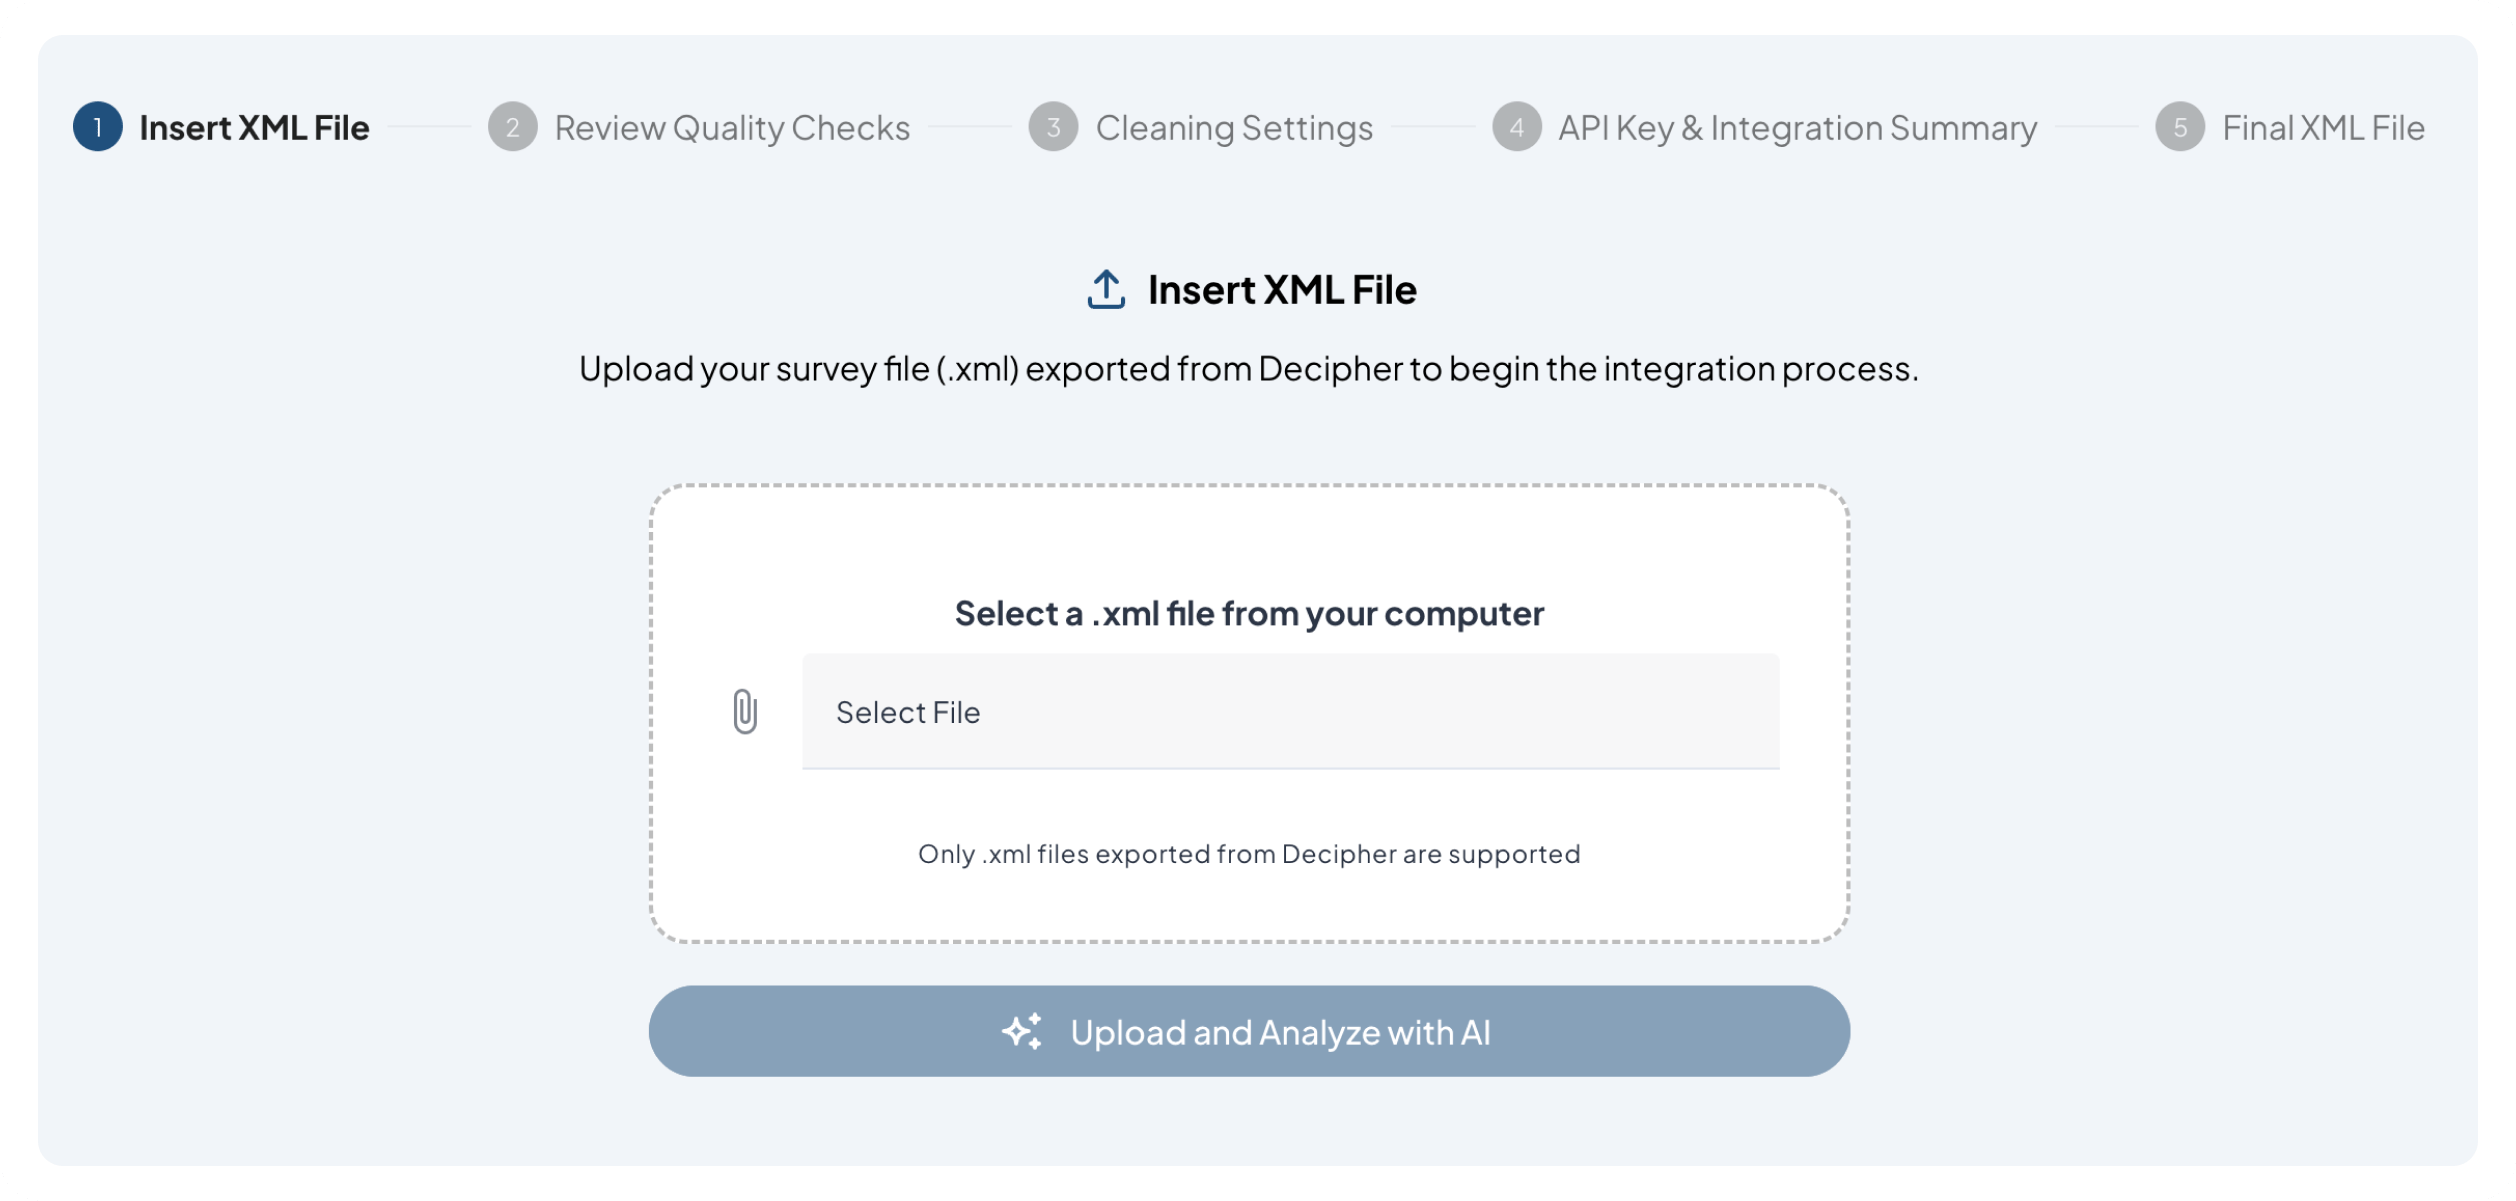This screenshot has width=2516, height=1201.
Task: Open the Cleaning Settings step
Action: coord(1234,128)
